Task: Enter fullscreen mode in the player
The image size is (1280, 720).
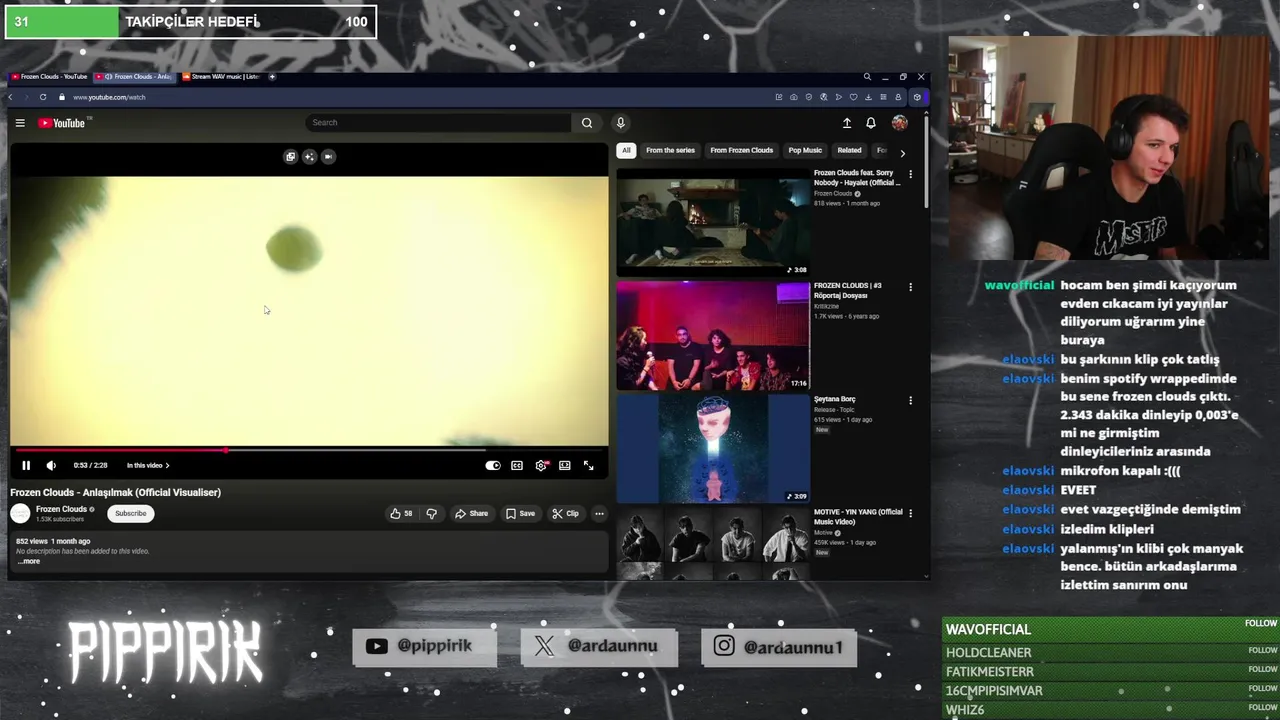Action: click(588, 465)
